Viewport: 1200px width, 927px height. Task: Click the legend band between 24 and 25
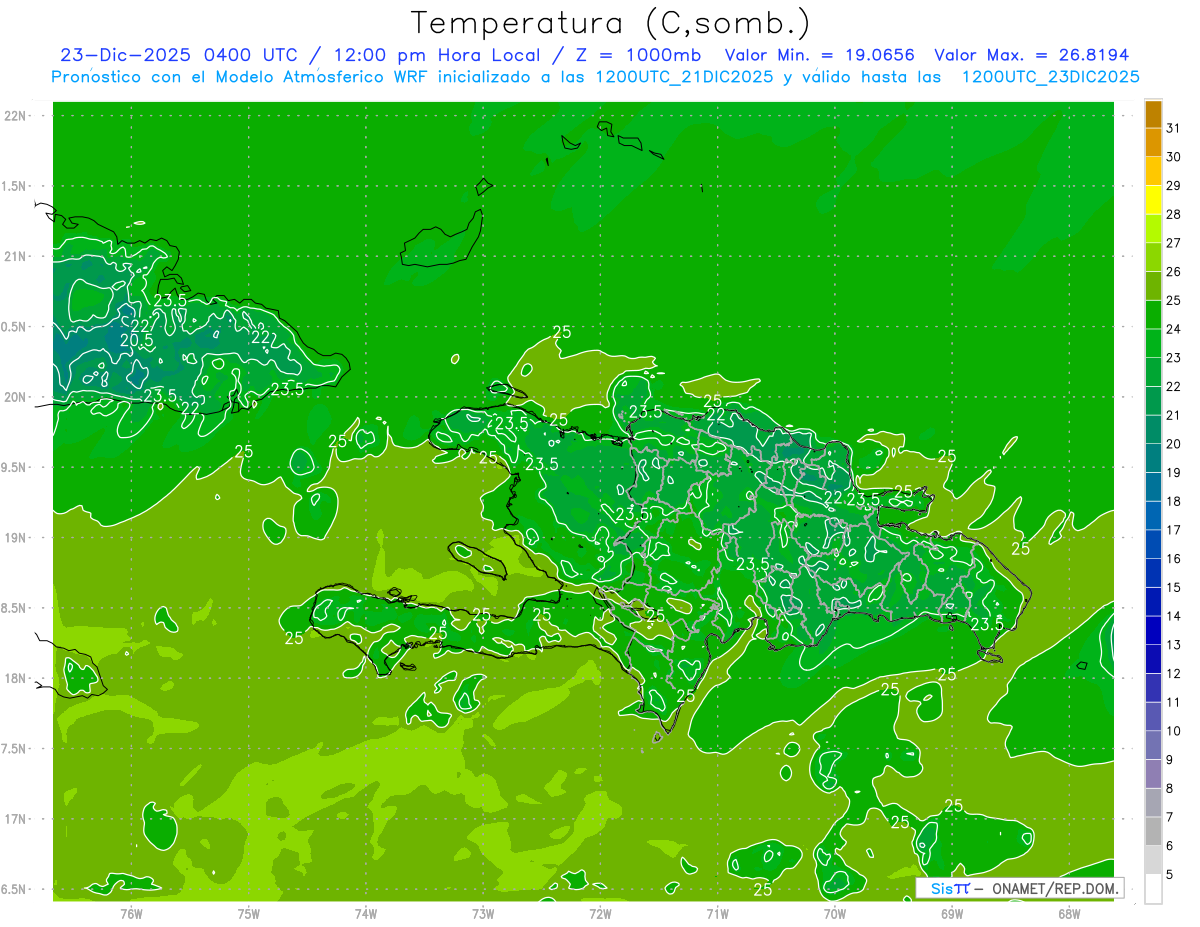(x=1153, y=315)
